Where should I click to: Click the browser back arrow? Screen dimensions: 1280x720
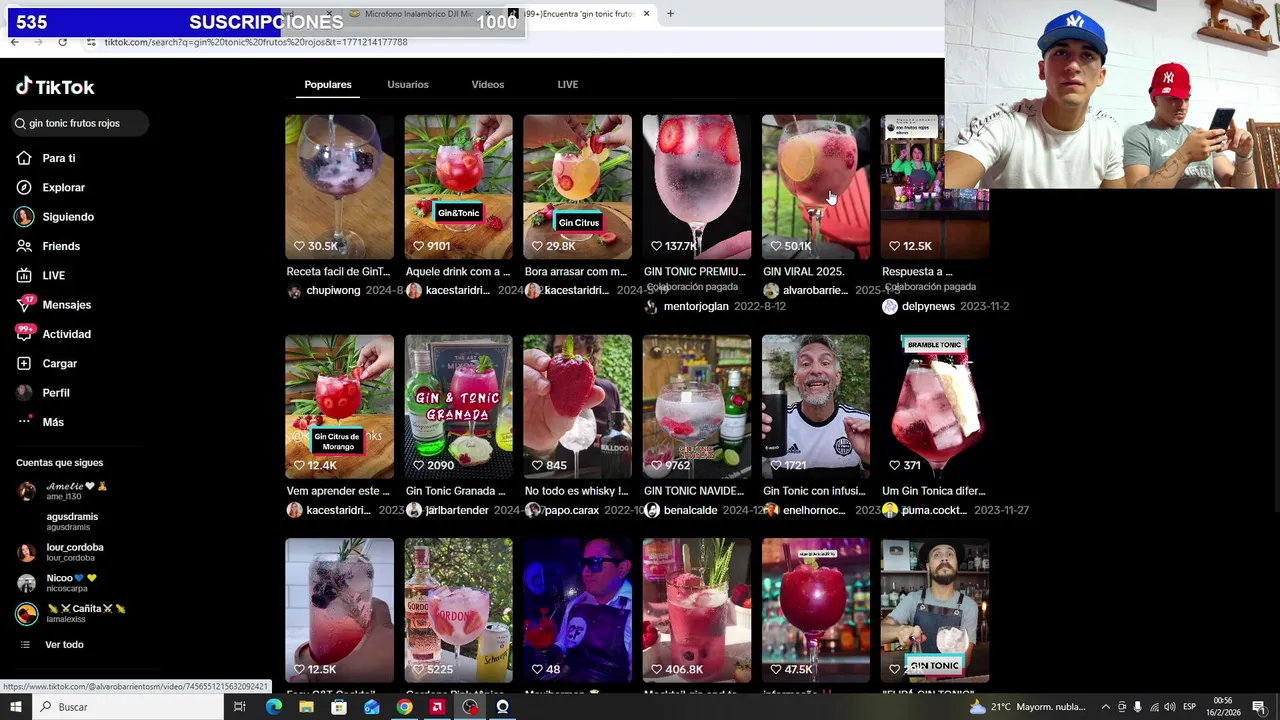pos(15,42)
